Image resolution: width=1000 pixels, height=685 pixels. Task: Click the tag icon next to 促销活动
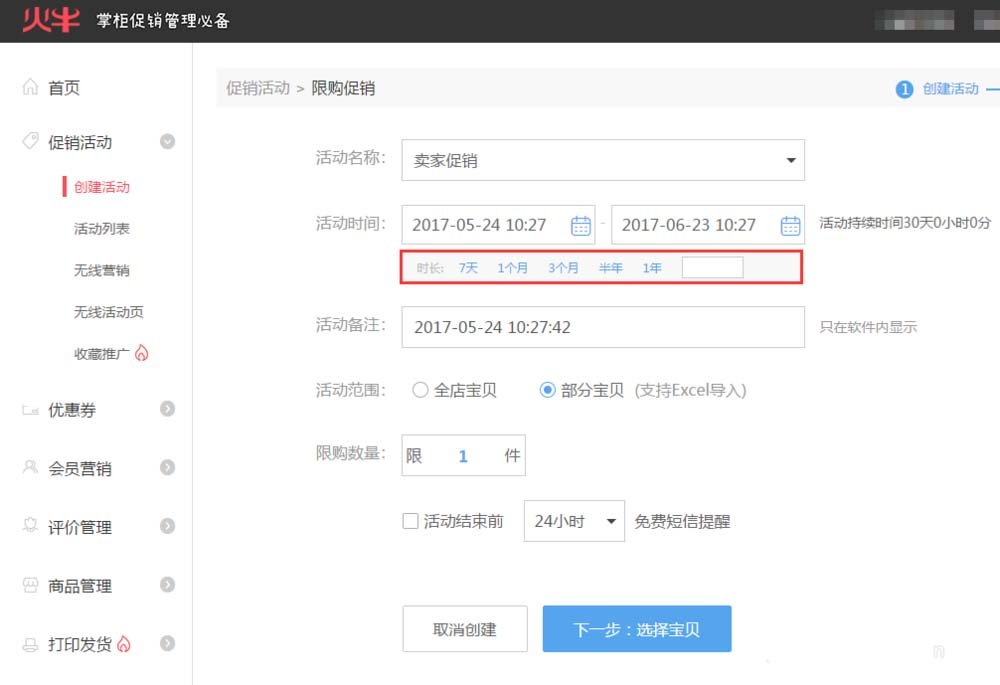[x=31, y=141]
